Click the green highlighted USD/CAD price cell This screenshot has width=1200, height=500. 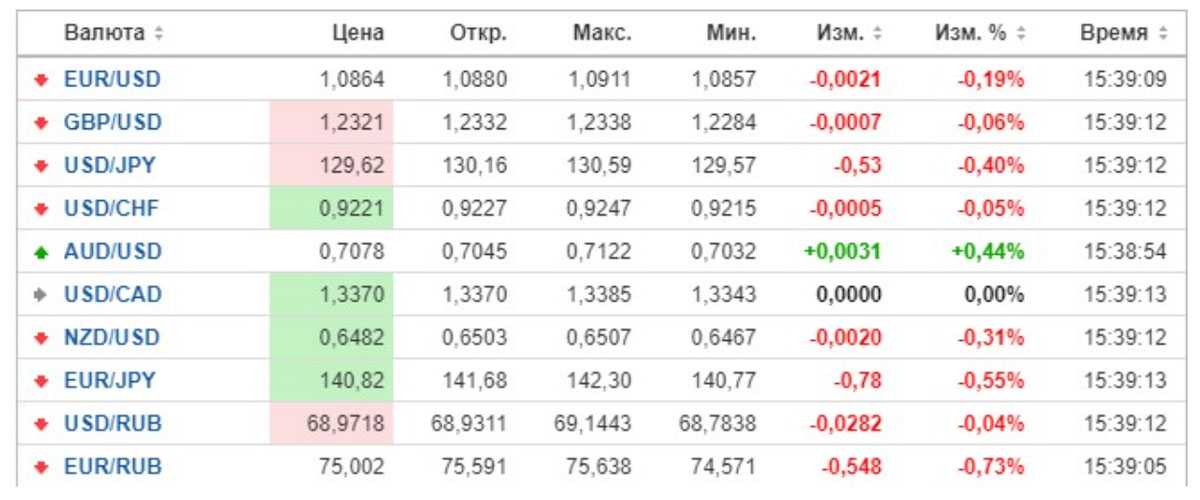coord(332,295)
